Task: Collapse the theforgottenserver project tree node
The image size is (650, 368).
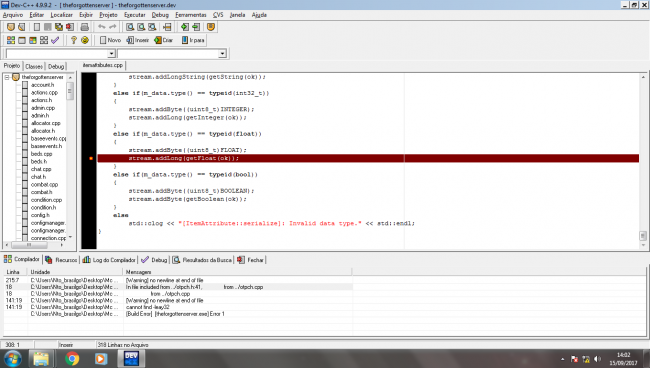Action: (x=7, y=77)
